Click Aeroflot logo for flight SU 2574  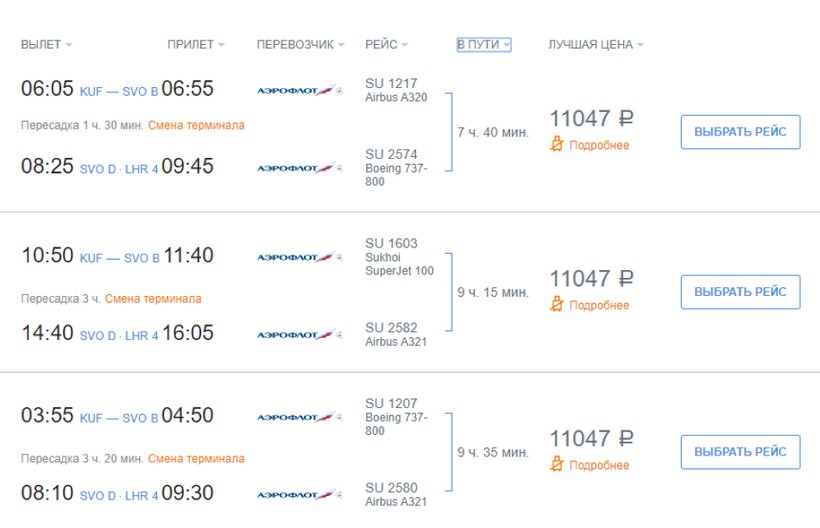299,168
